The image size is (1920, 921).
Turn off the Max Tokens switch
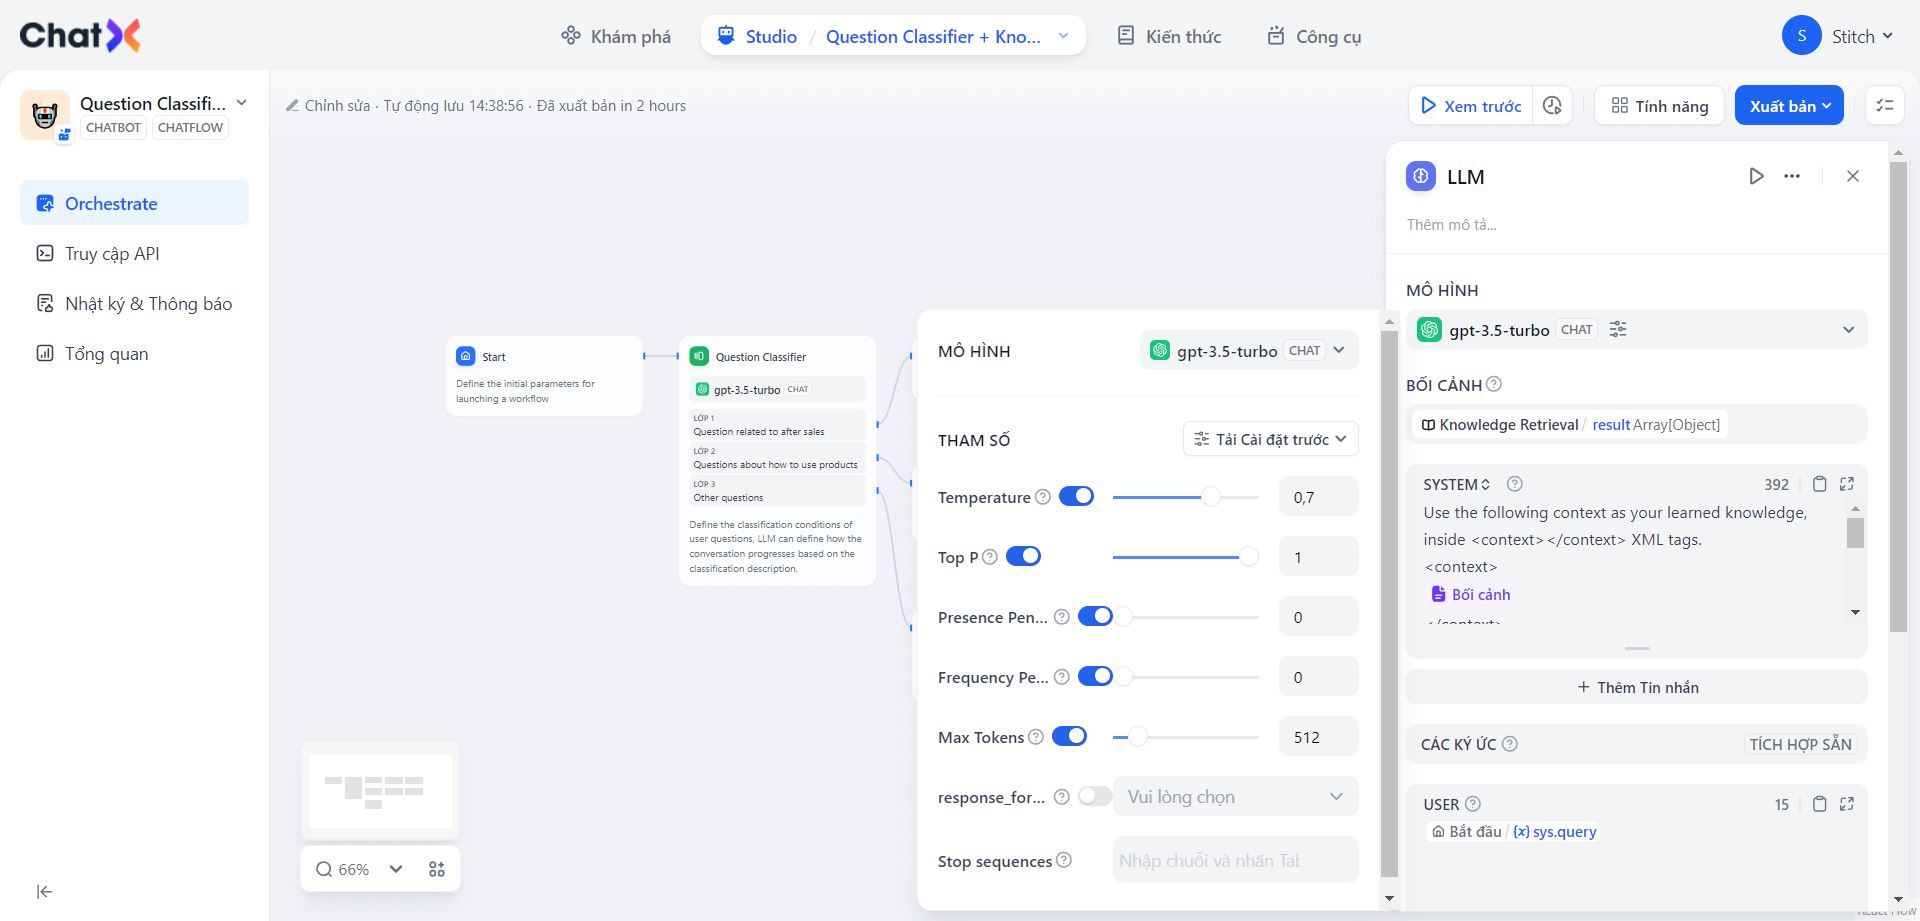tap(1069, 737)
